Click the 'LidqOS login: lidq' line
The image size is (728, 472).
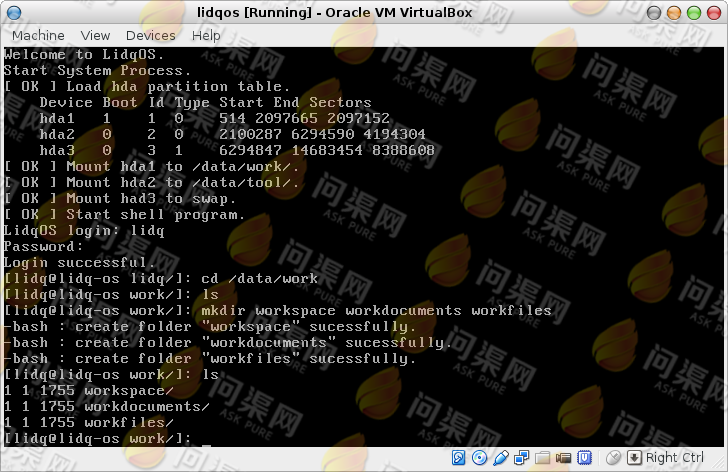click(84, 231)
